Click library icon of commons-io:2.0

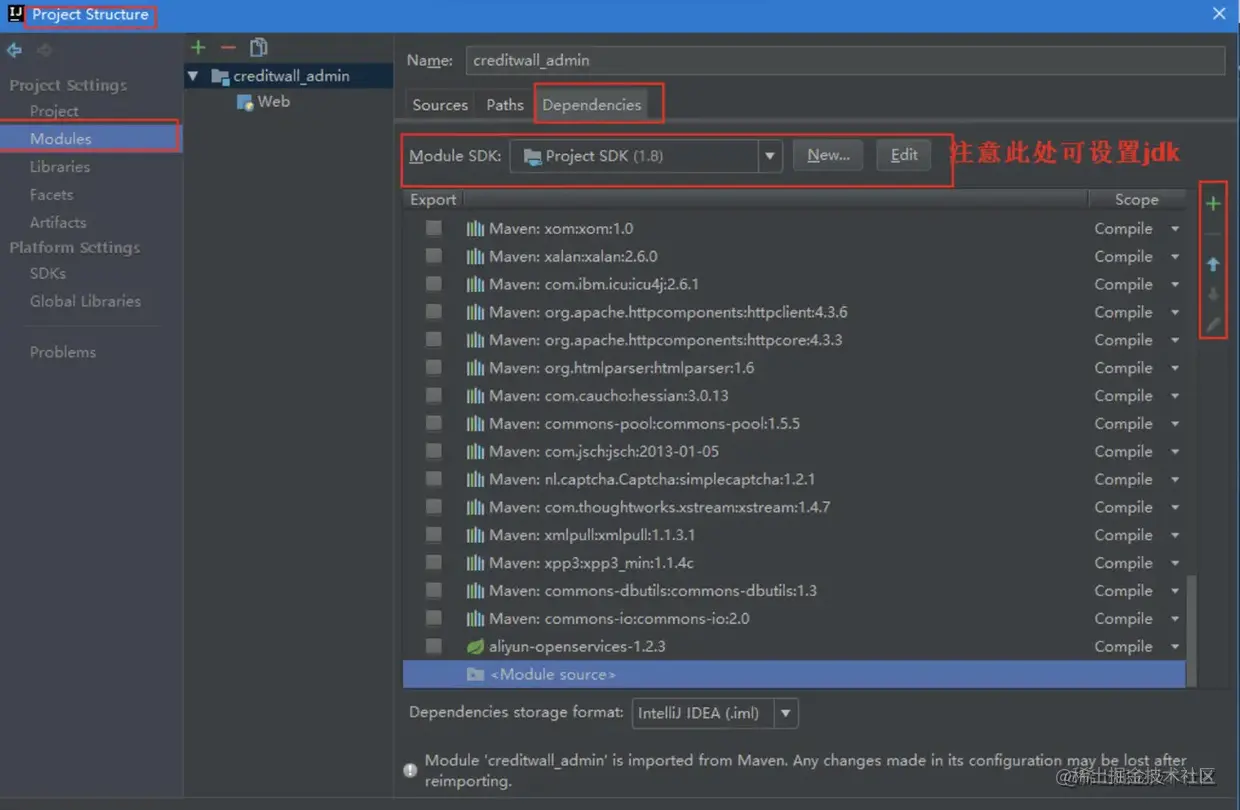point(475,619)
